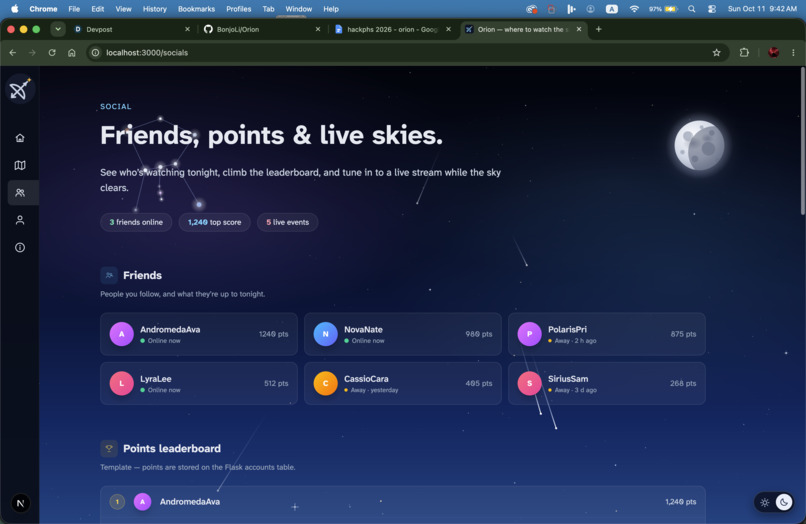The height and width of the screenshot is (524, 806).
Task: Click the page vertical scrollbar
Action: 802,141
